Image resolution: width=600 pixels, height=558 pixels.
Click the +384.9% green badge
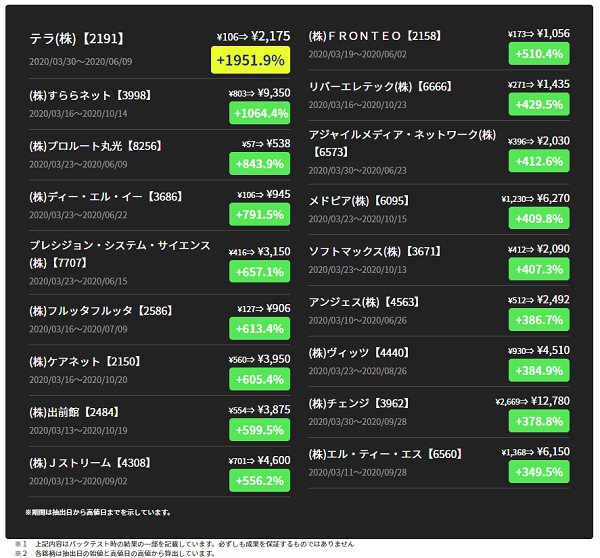point(539,370)
